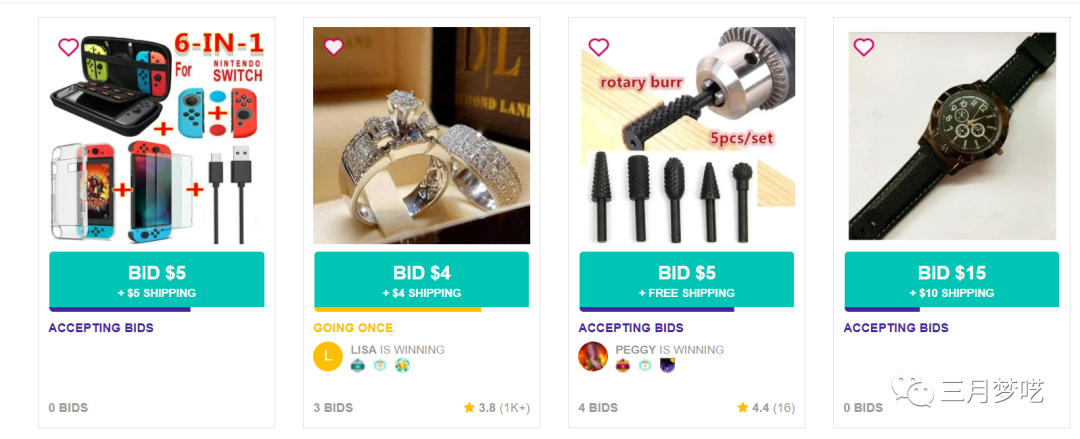Toggle heart on the diamond ring listing

pyautogui.click(x=333, y=47)
